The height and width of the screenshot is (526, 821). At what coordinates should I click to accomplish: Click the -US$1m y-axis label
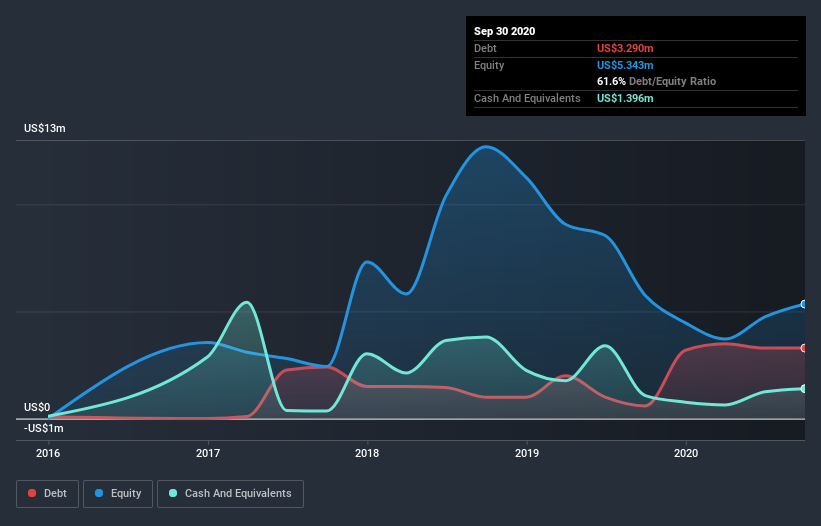tap(43, 429)
